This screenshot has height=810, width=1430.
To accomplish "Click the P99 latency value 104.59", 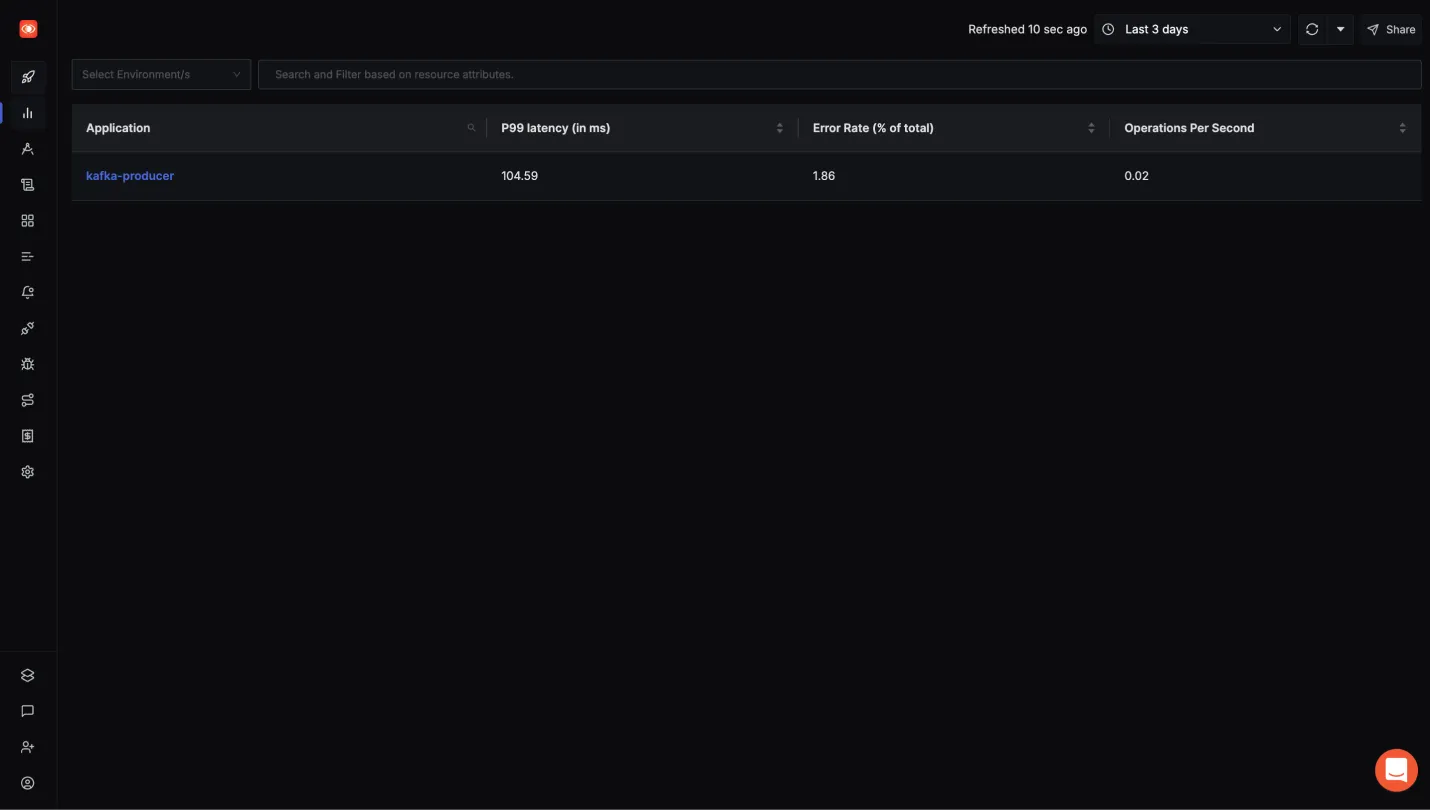I will pyautogui.click(x=519, y=176).
